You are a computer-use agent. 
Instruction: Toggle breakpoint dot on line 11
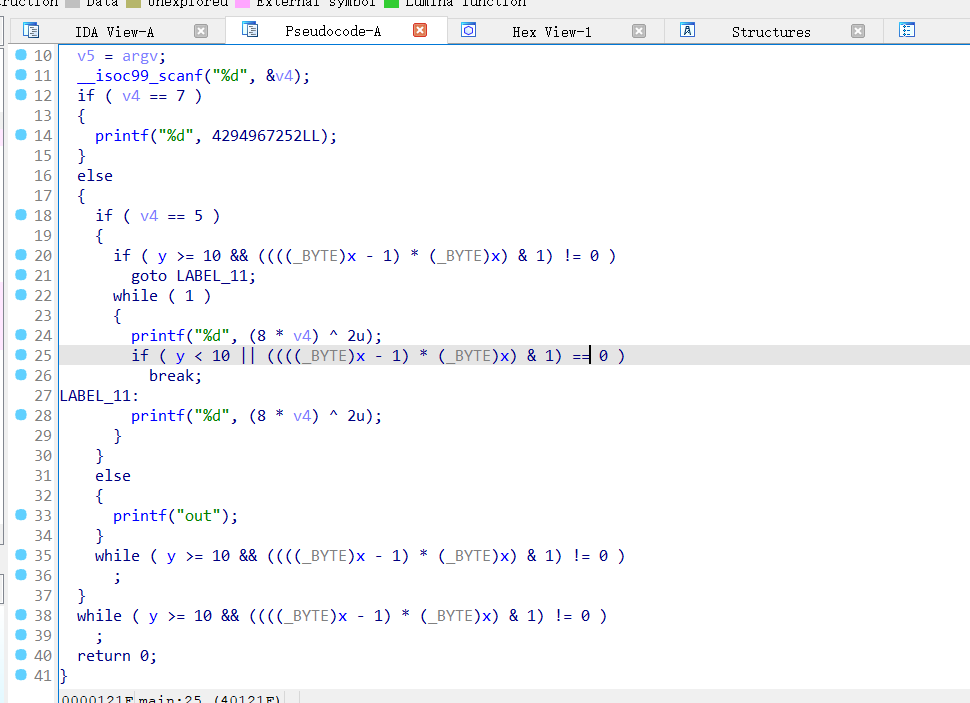pos(21,74)
